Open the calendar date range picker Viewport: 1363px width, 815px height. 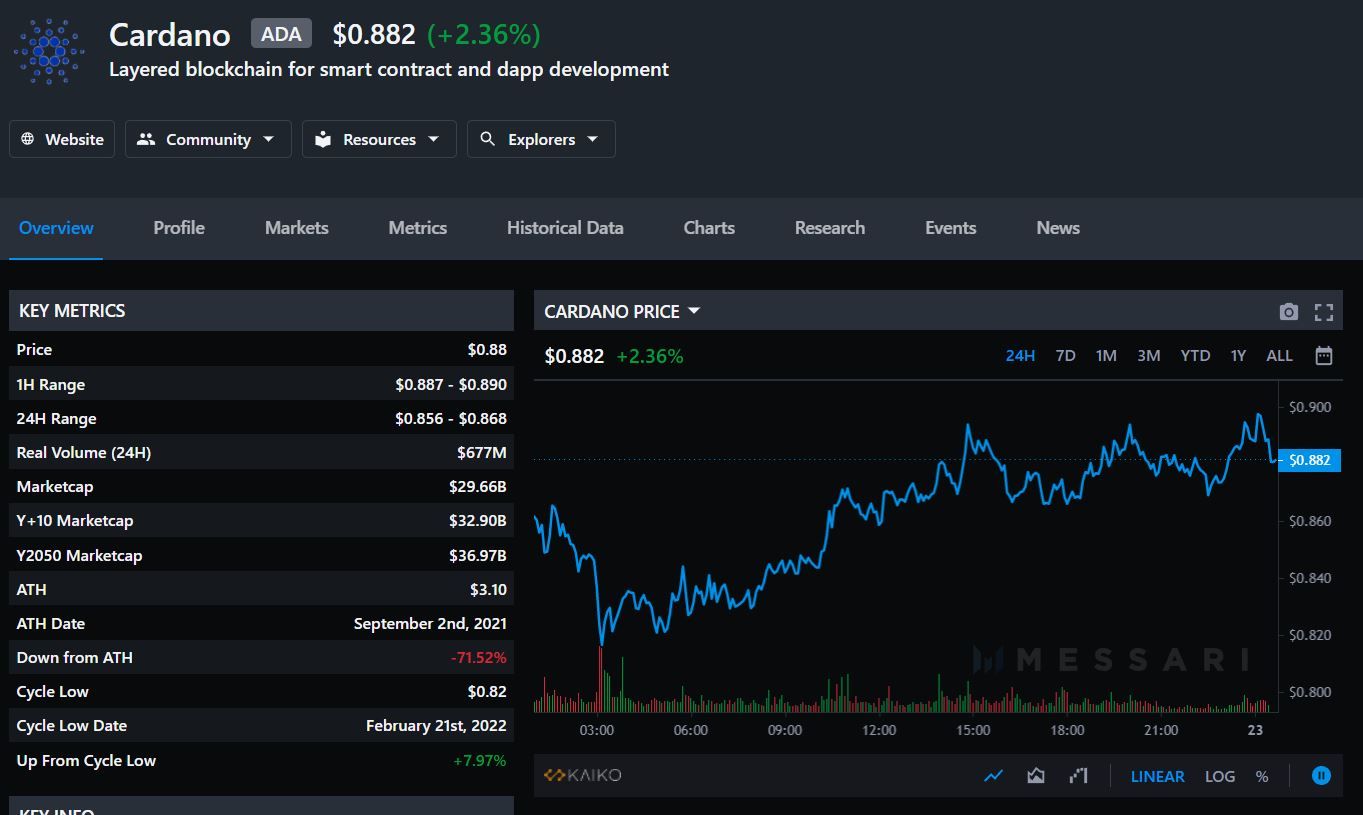point(1324,356)
